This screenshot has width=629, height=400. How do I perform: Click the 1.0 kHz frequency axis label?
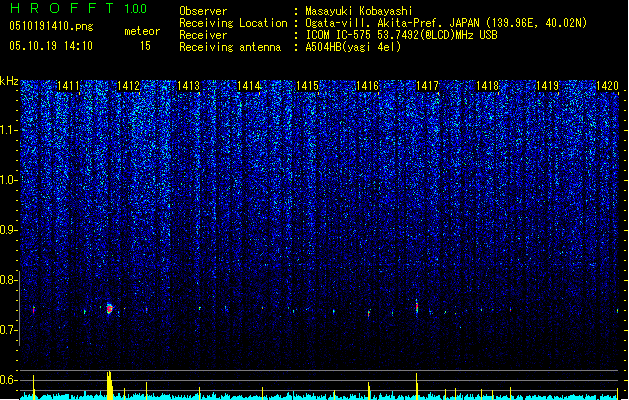point(8,180)
